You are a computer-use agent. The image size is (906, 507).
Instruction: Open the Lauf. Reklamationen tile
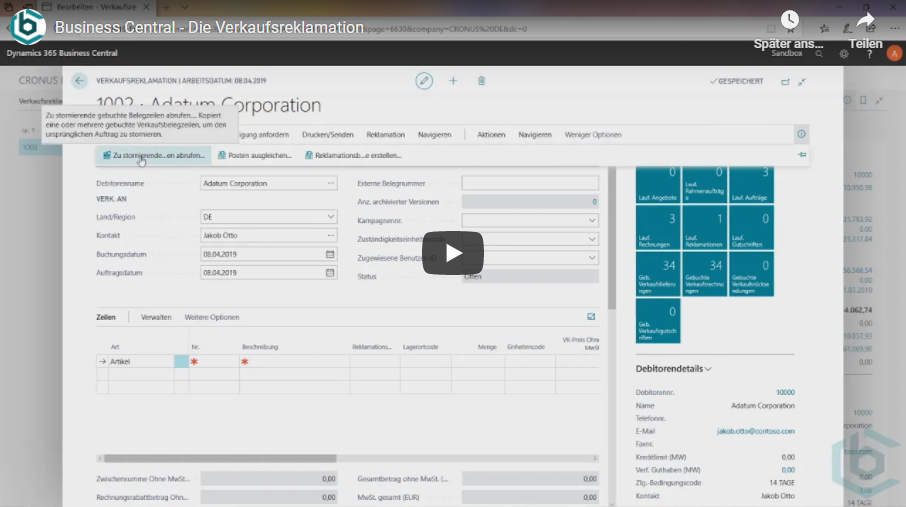pyautogui.click(x=705, y=228)
